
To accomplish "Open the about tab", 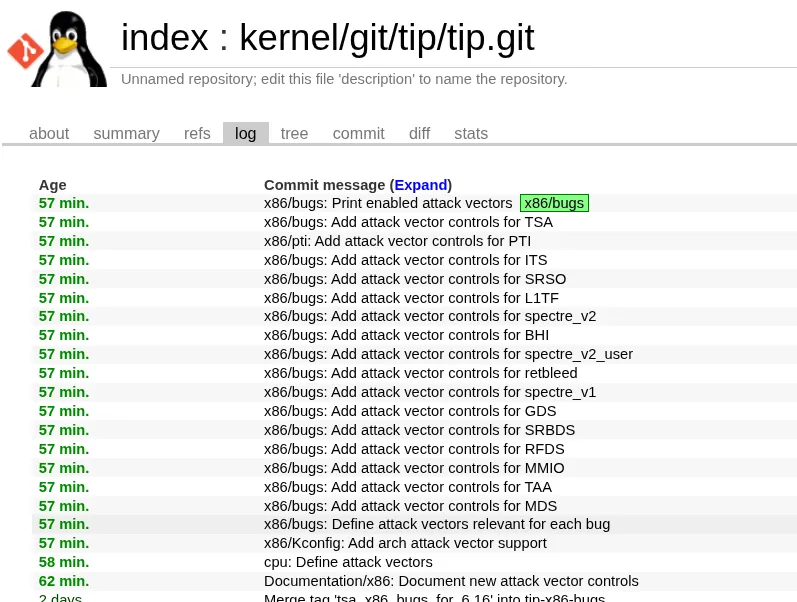I will (49, 134).
